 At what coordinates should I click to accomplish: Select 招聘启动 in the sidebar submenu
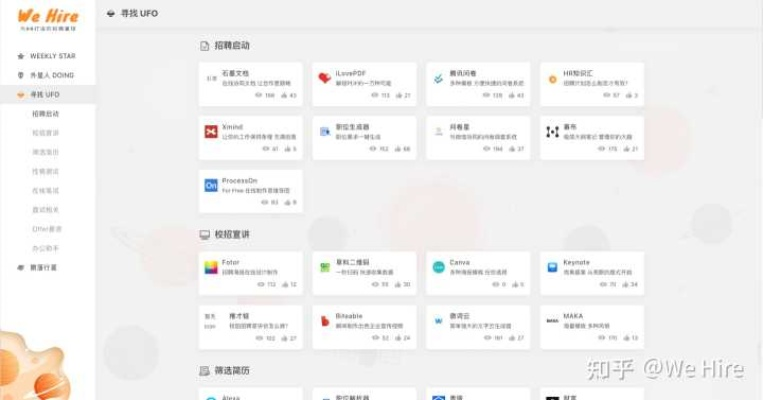46,114
